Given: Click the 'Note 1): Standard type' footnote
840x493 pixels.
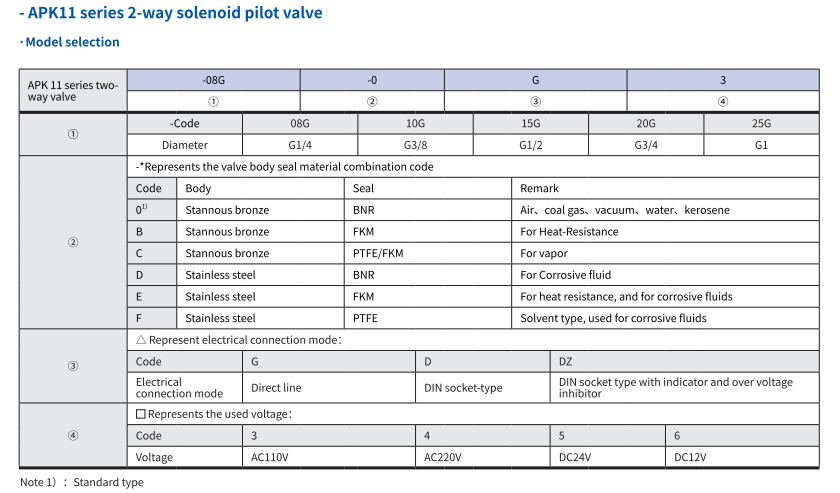Looking at the screenshot, I should click(x=82, y=482).
